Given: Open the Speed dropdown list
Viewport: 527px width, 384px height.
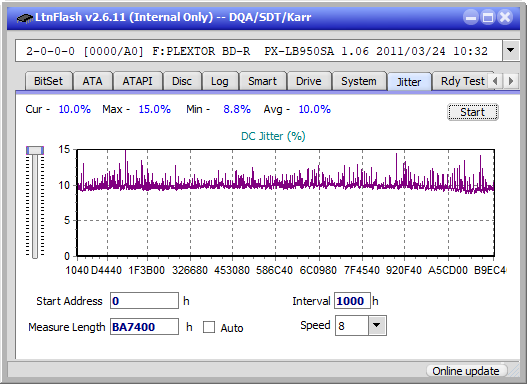Looking at the screenshot, I should click(x=377, y=325).
